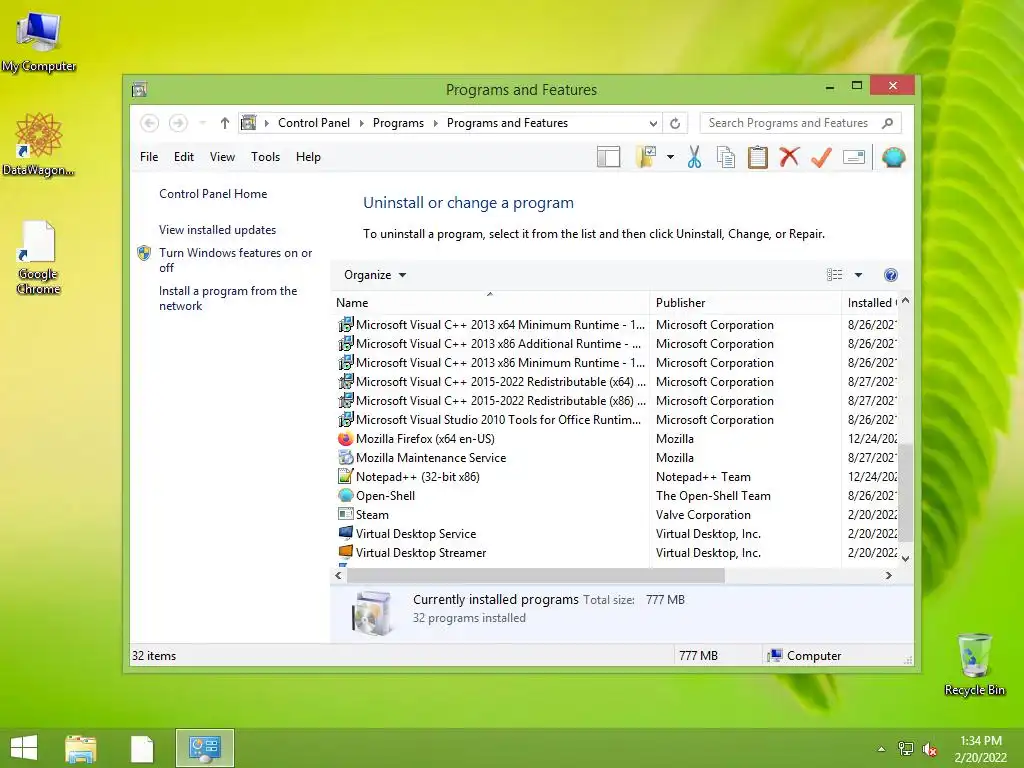
Task: Sort by the Name column header
Action: coord(490,302)
